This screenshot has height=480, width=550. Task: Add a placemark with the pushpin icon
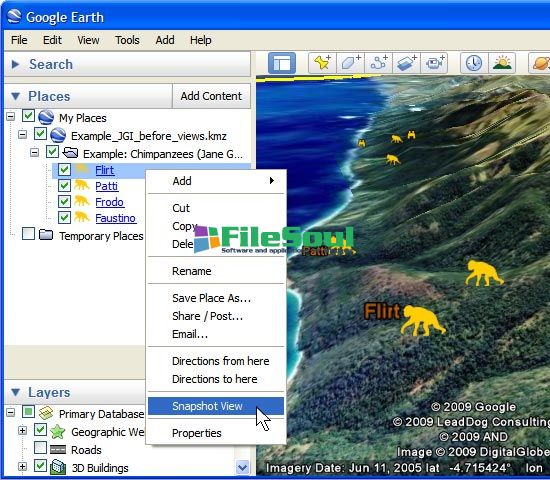point(322,63)
